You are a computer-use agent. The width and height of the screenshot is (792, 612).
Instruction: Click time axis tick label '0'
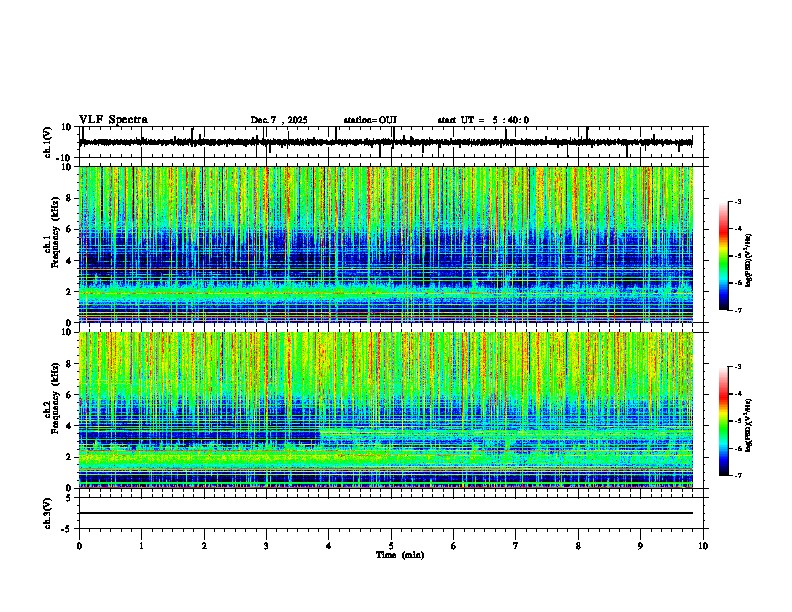79,546
